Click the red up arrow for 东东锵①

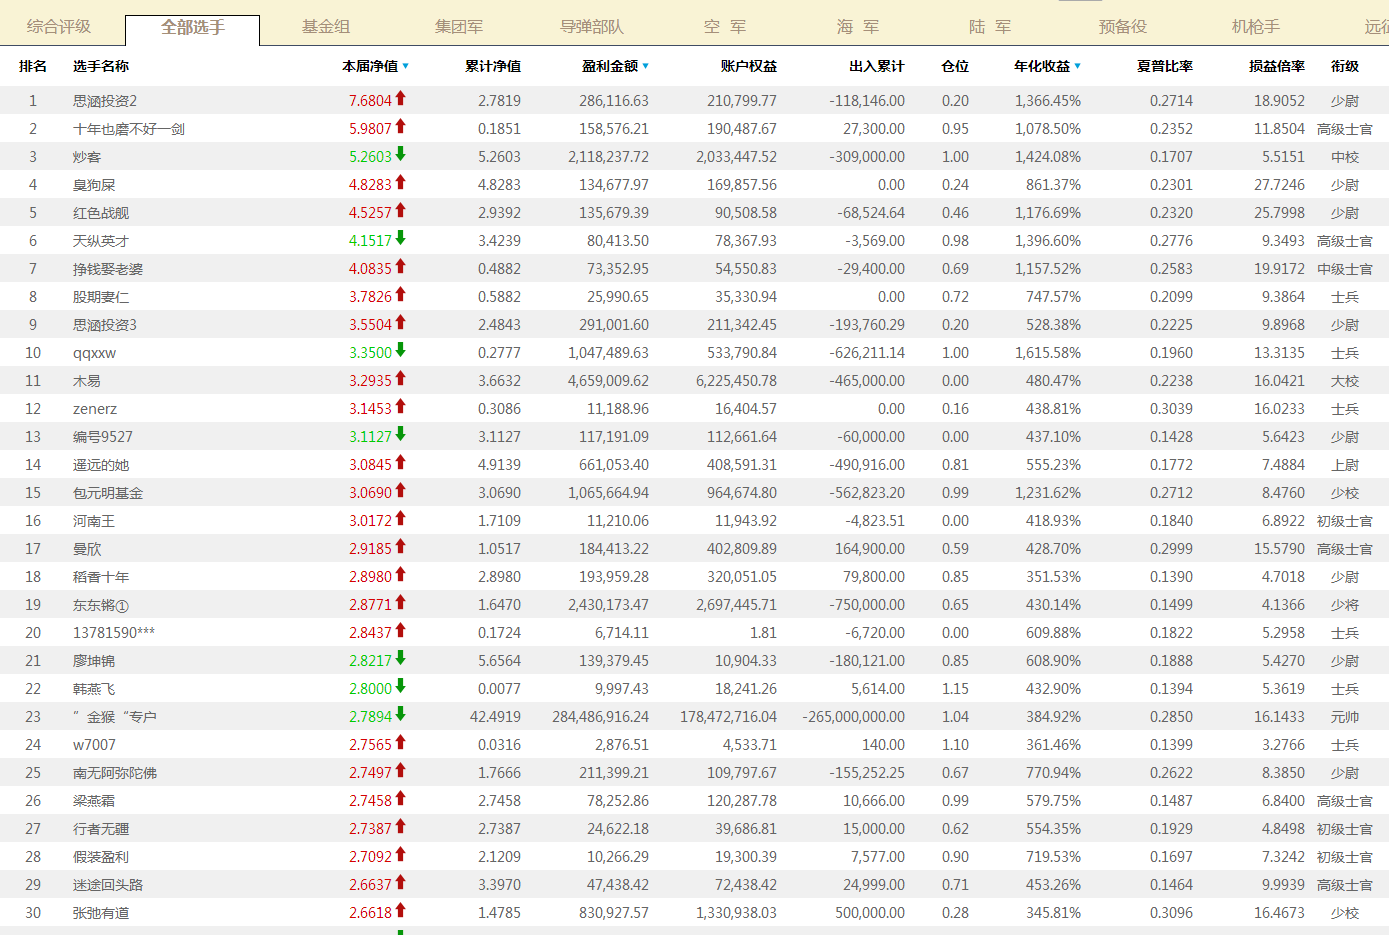pos(400,602)
